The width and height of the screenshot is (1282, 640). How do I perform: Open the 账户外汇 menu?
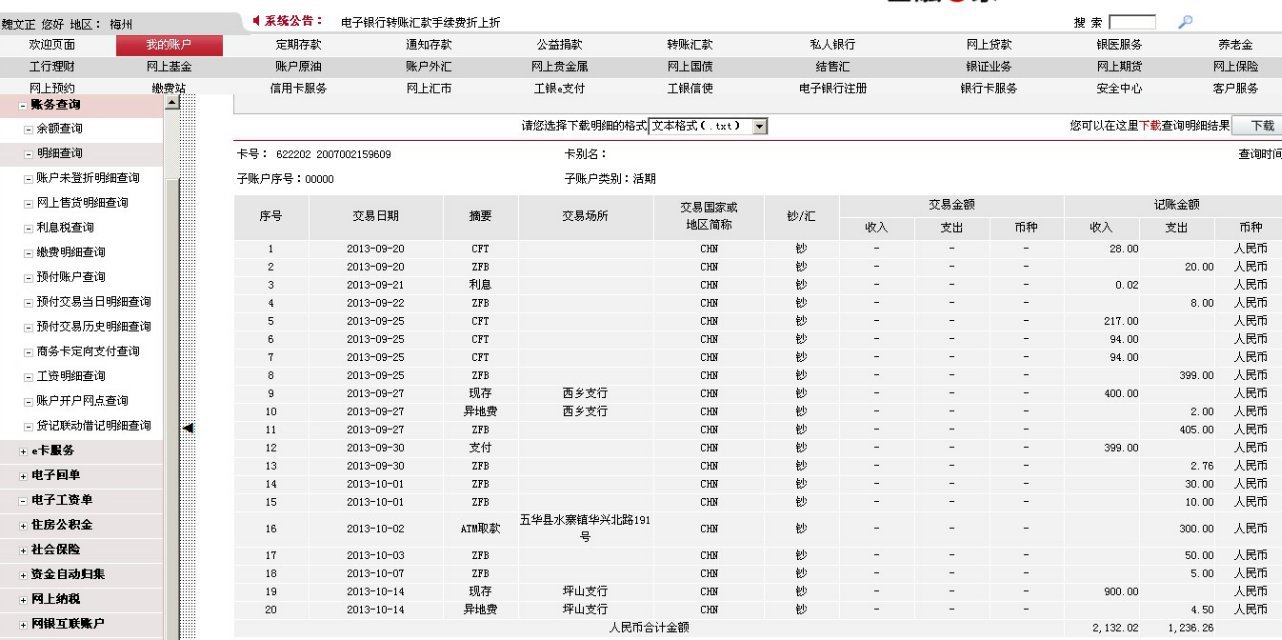pyautogui.click(x=428, y=67)
